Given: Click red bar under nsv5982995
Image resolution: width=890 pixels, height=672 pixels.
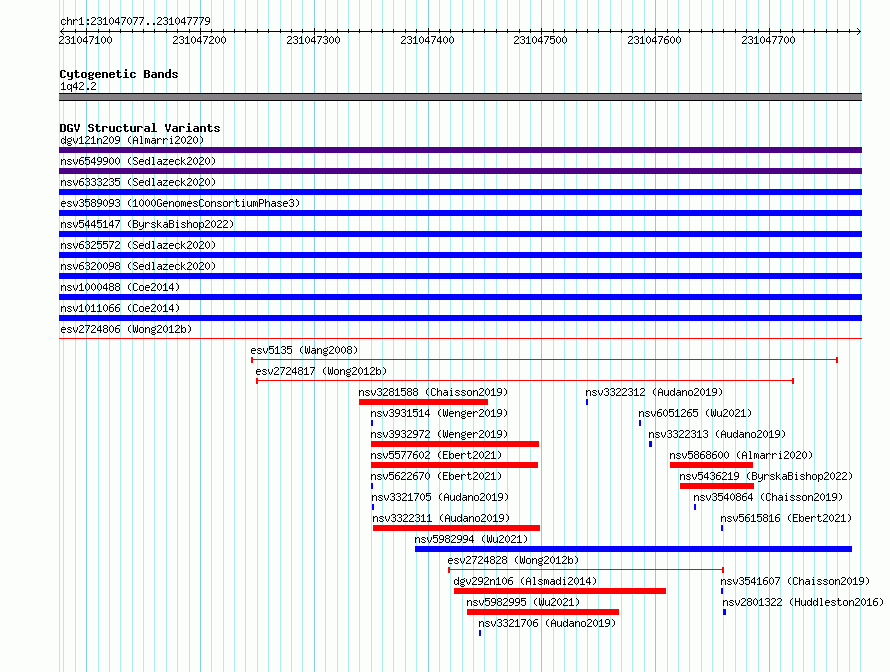Looking at the screenshot, I should 543,612.
